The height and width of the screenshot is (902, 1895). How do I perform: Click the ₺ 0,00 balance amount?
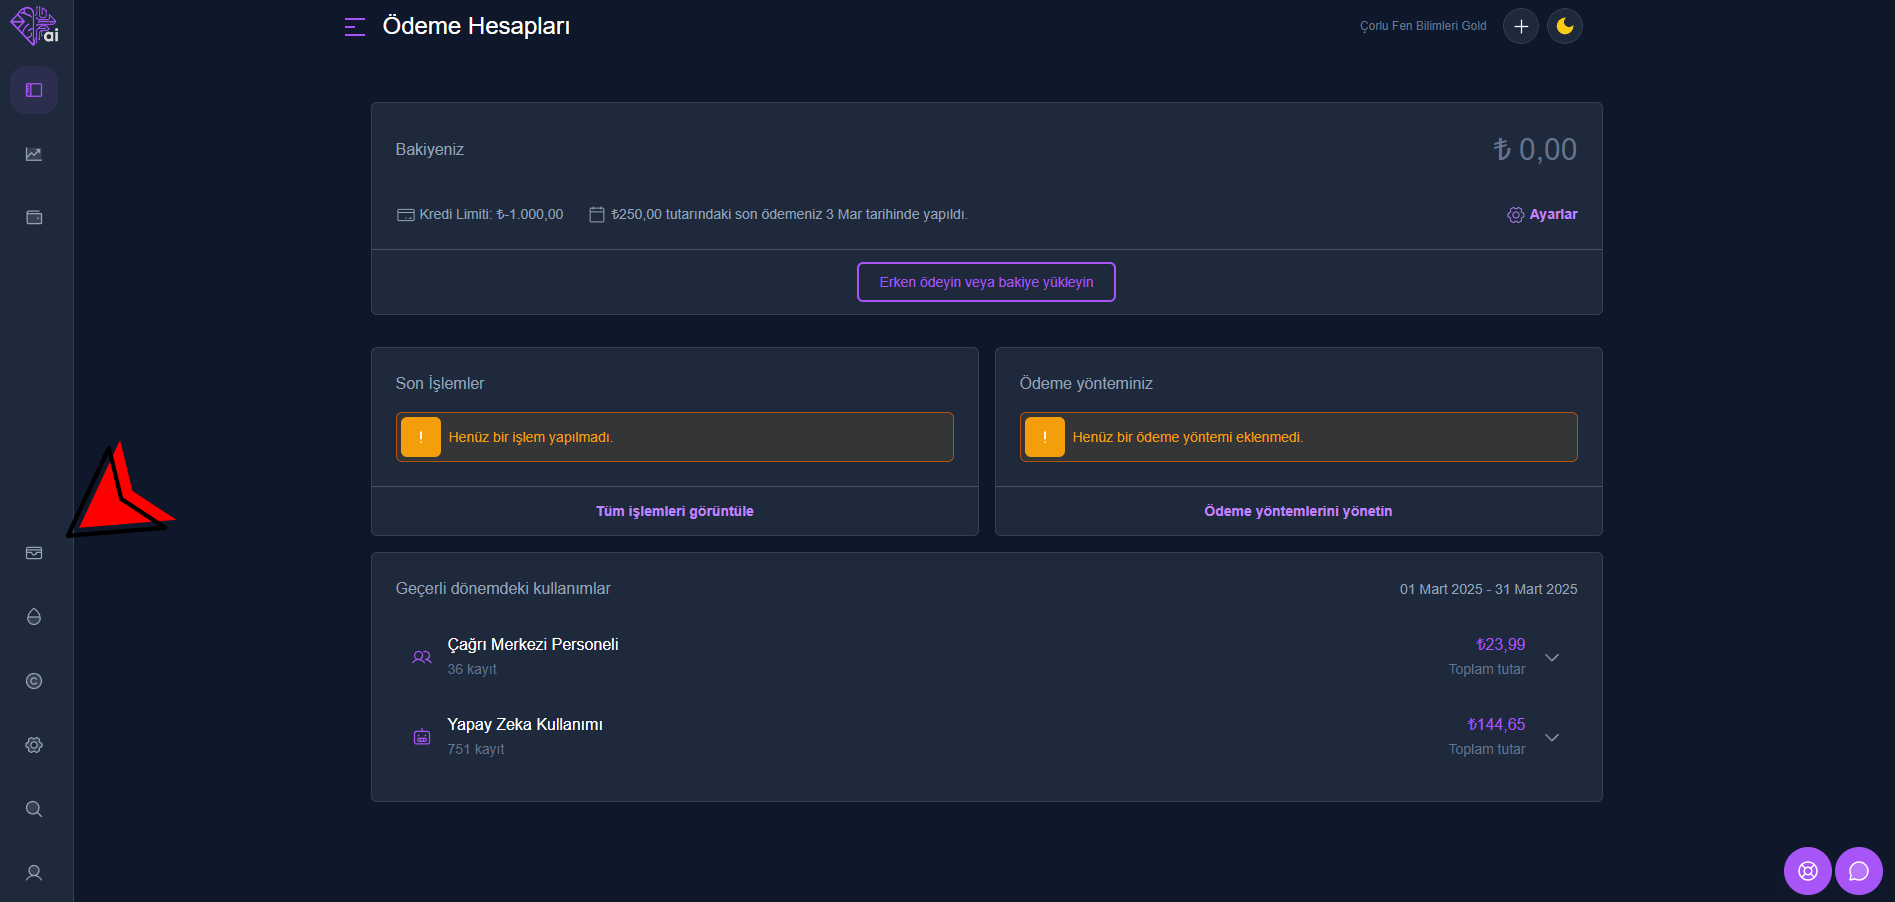tap(1535, 149)
